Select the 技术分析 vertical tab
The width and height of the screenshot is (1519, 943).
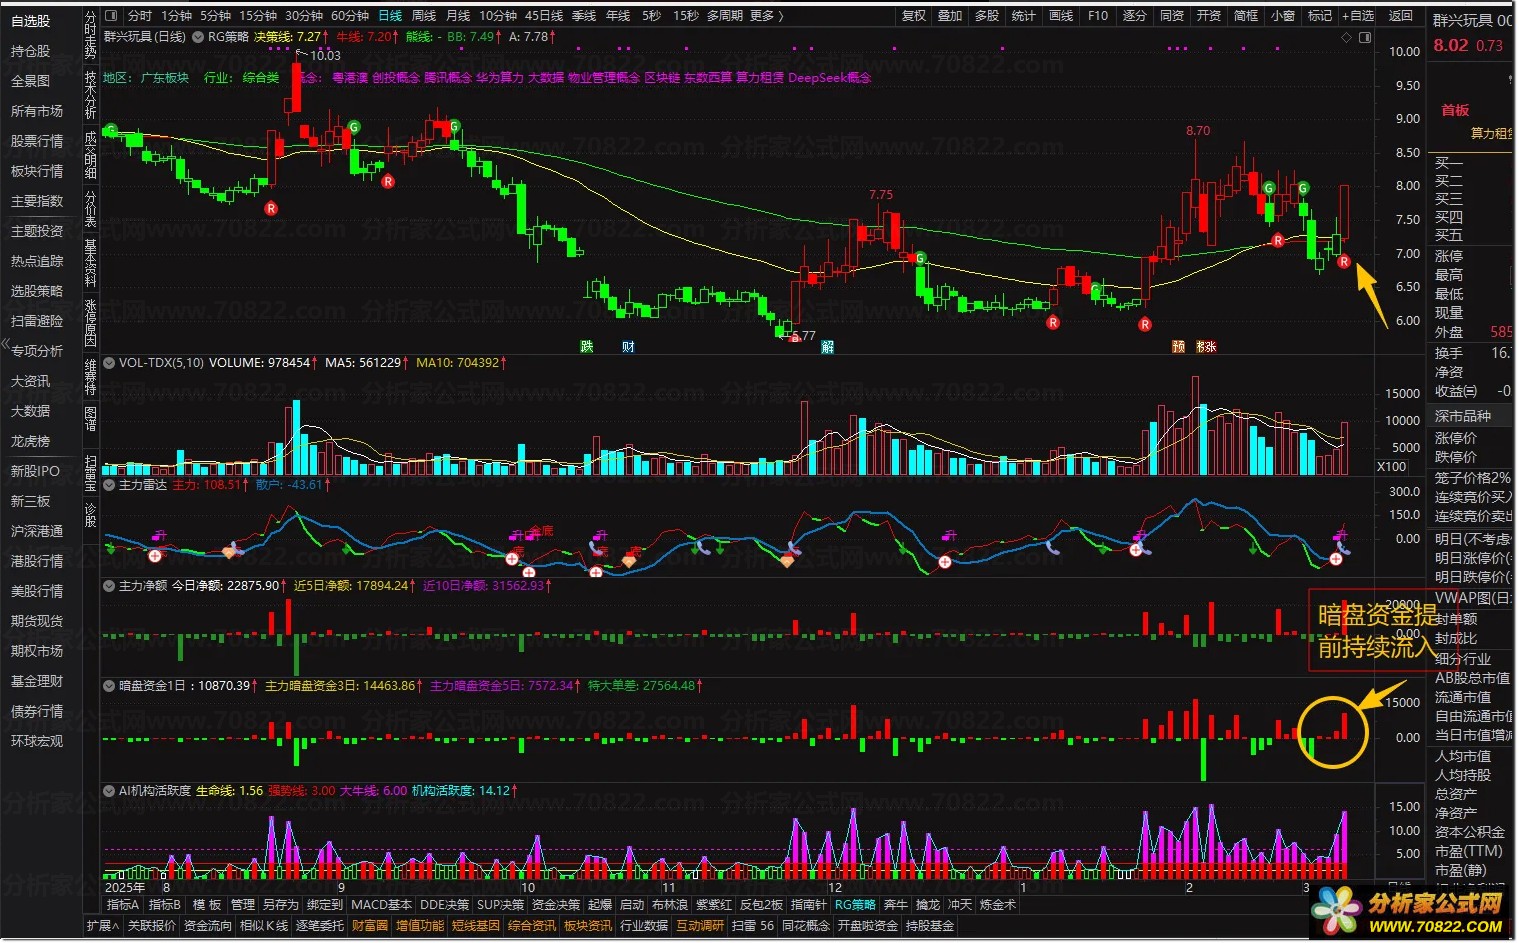[x=91, y=95]
